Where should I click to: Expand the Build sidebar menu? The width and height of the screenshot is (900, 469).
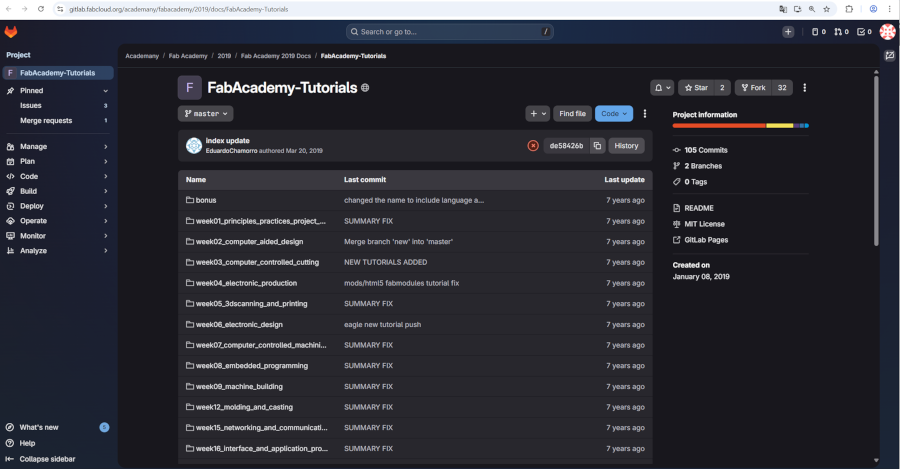pyautogui.click(x=57, y=191)
